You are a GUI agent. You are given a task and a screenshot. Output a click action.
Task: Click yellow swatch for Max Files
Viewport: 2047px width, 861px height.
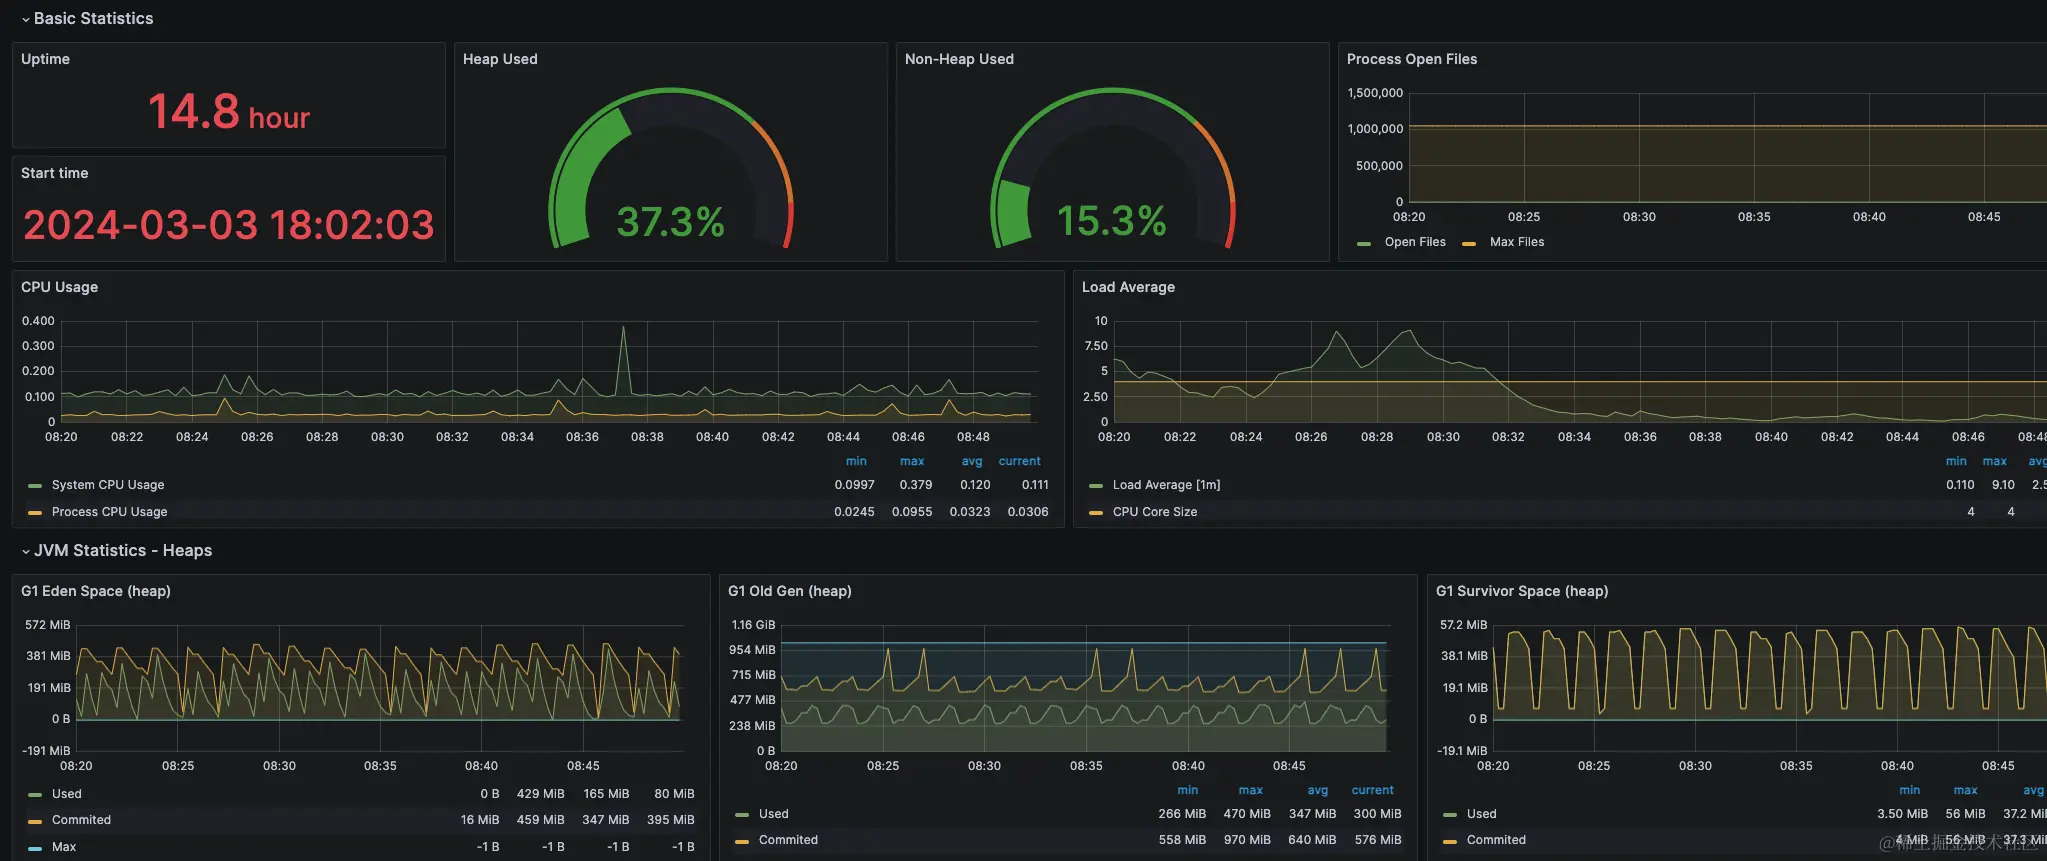point(1469,243)
